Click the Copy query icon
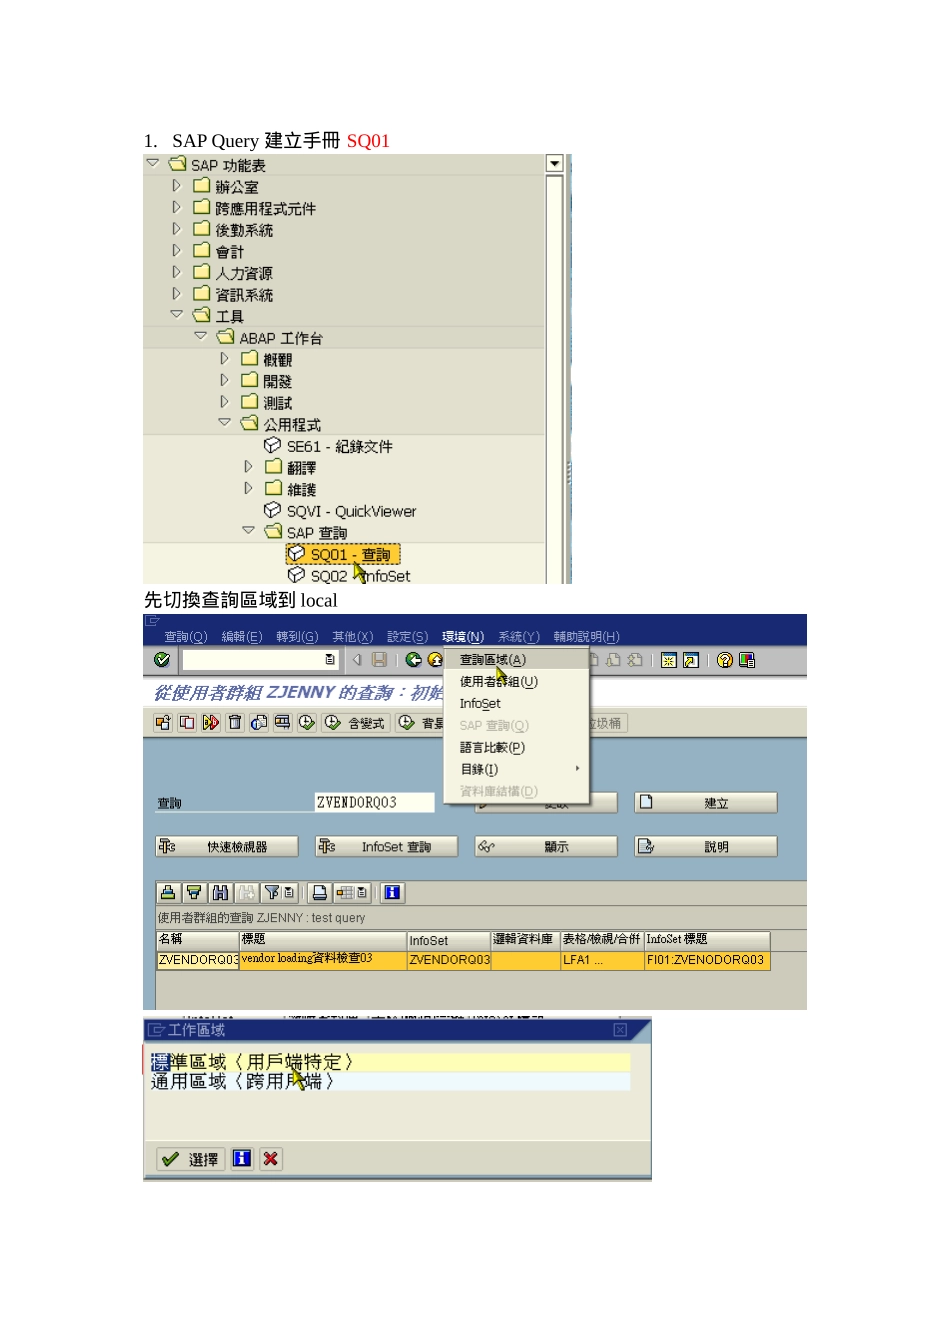The image size is (950, 1344). (x=187, y=723)
